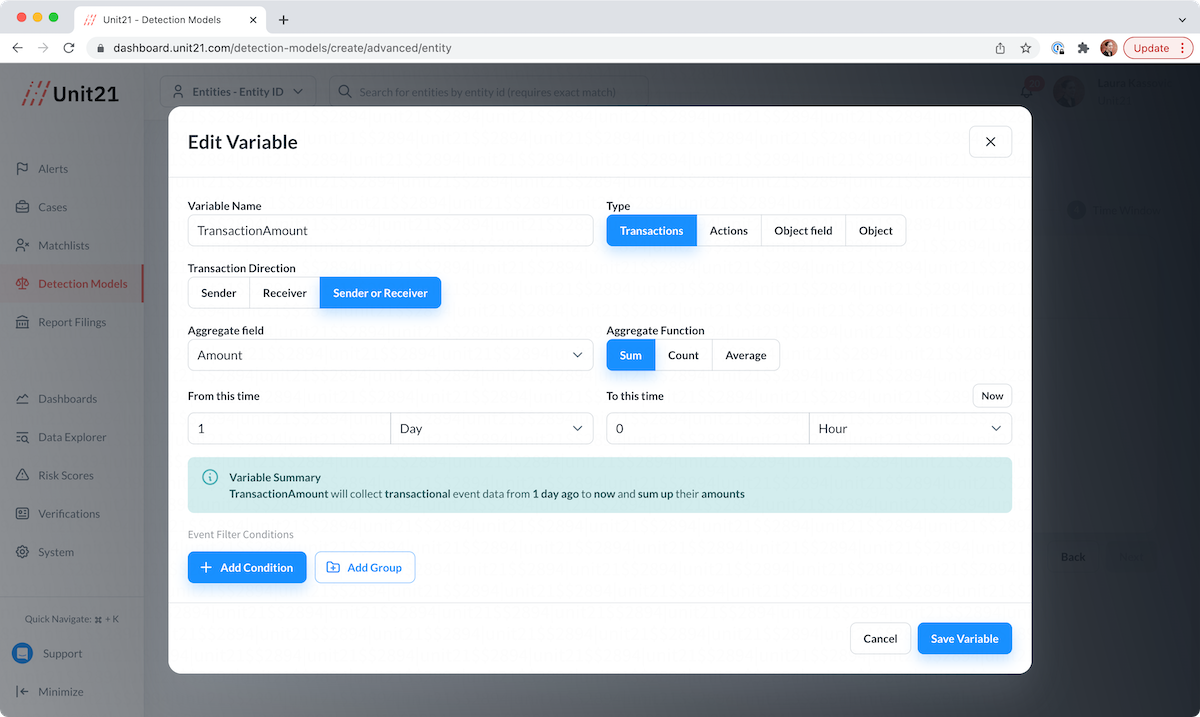1200x717 pixels.
Task: Select the Object field type
Action: coord(803,230)
